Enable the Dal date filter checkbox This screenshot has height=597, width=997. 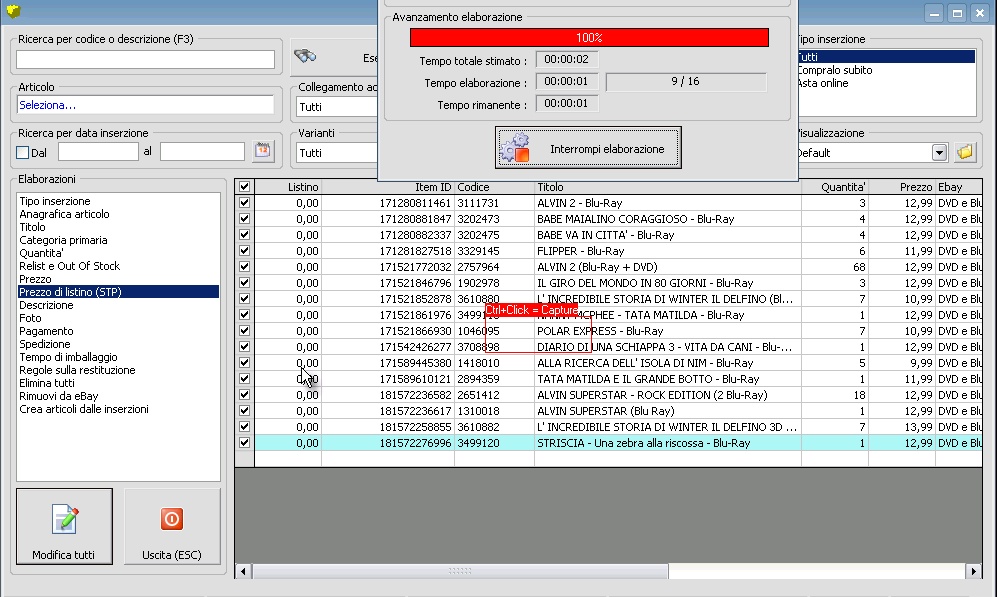(23, 153)
